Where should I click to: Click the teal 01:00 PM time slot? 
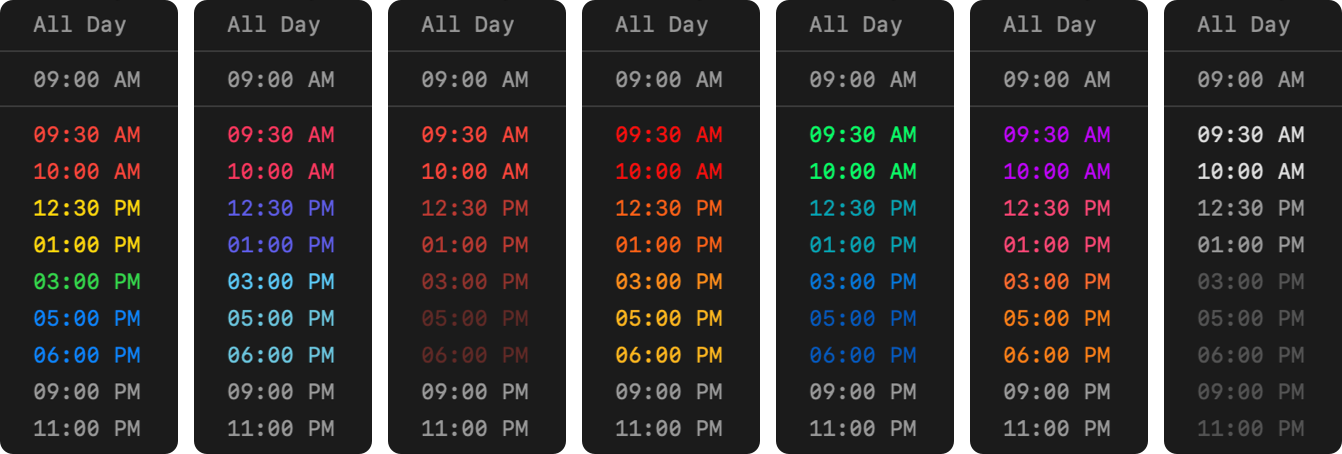[x=862, y=245]
